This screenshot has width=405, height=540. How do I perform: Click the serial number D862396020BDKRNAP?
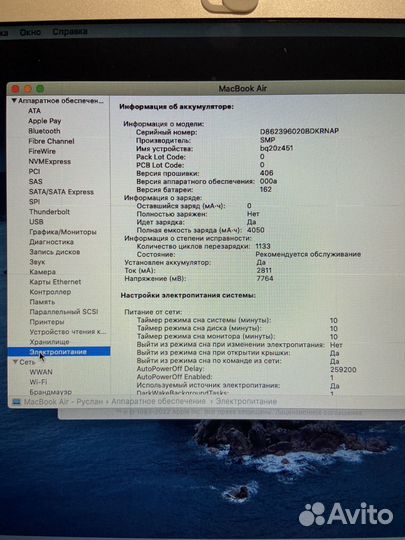299,131
